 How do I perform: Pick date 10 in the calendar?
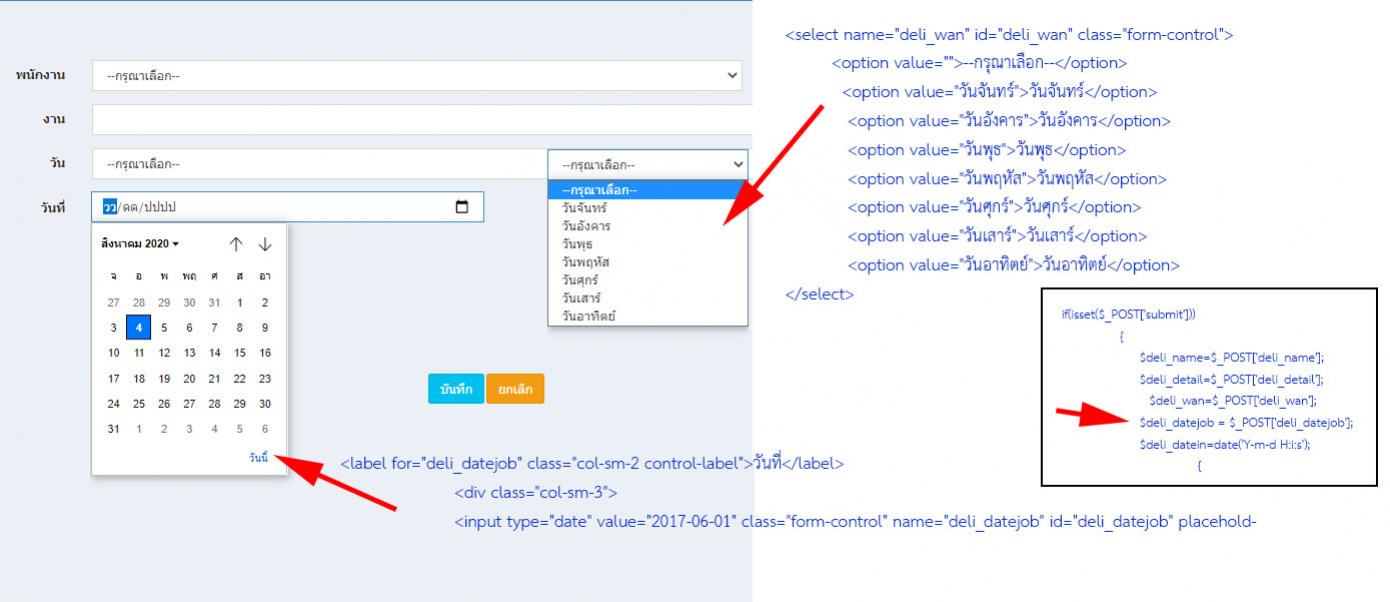point(114,353)
